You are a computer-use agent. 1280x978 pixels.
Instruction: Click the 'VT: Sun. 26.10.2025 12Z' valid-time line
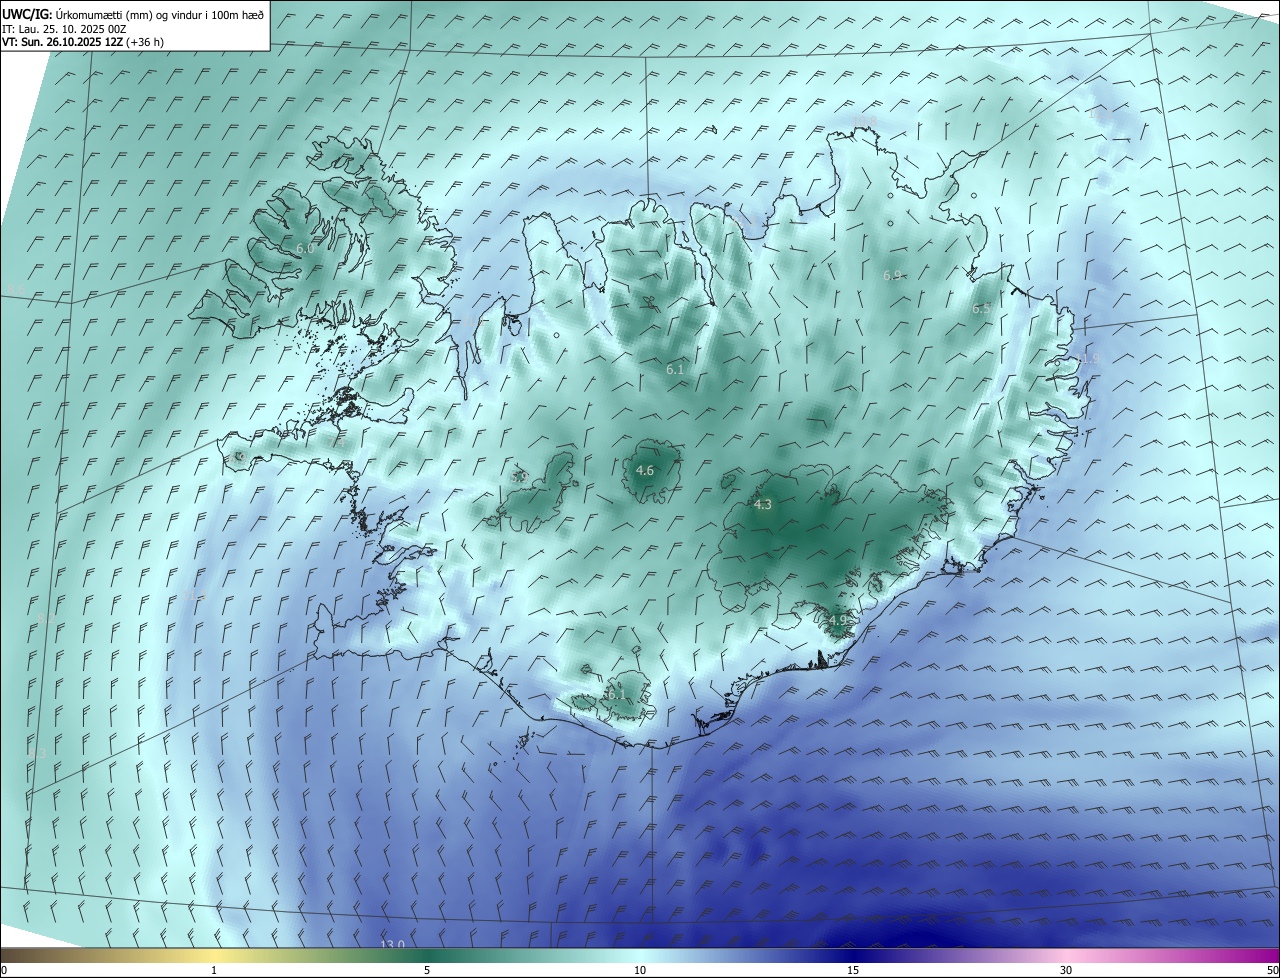82,42
